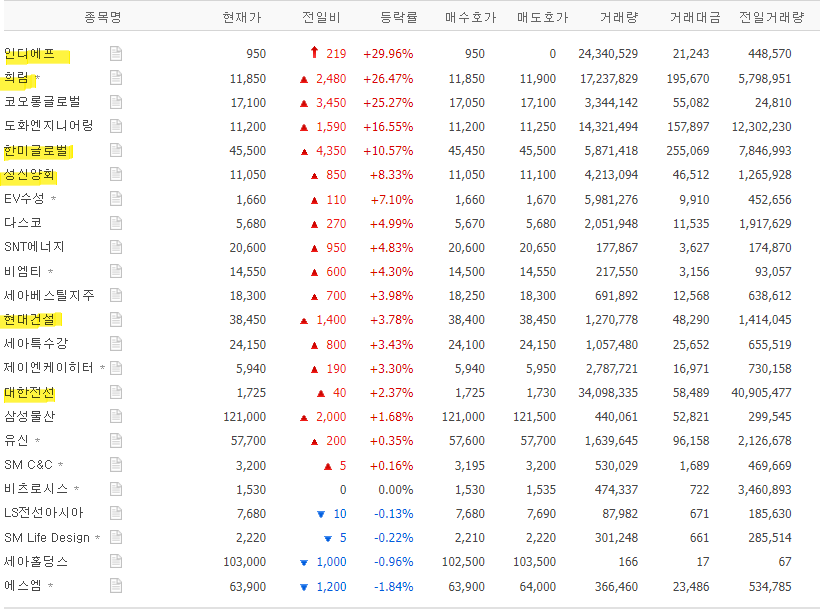This screenshot has width=820, height=609.
Task: Open the document icon beside LS전선아시아
Action: coord(116,513)
